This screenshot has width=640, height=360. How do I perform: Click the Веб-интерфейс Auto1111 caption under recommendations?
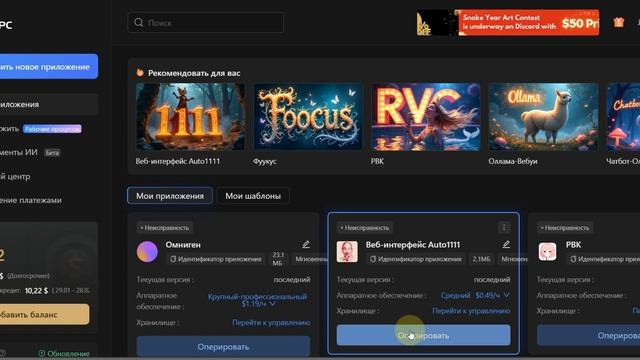[178, 161]
